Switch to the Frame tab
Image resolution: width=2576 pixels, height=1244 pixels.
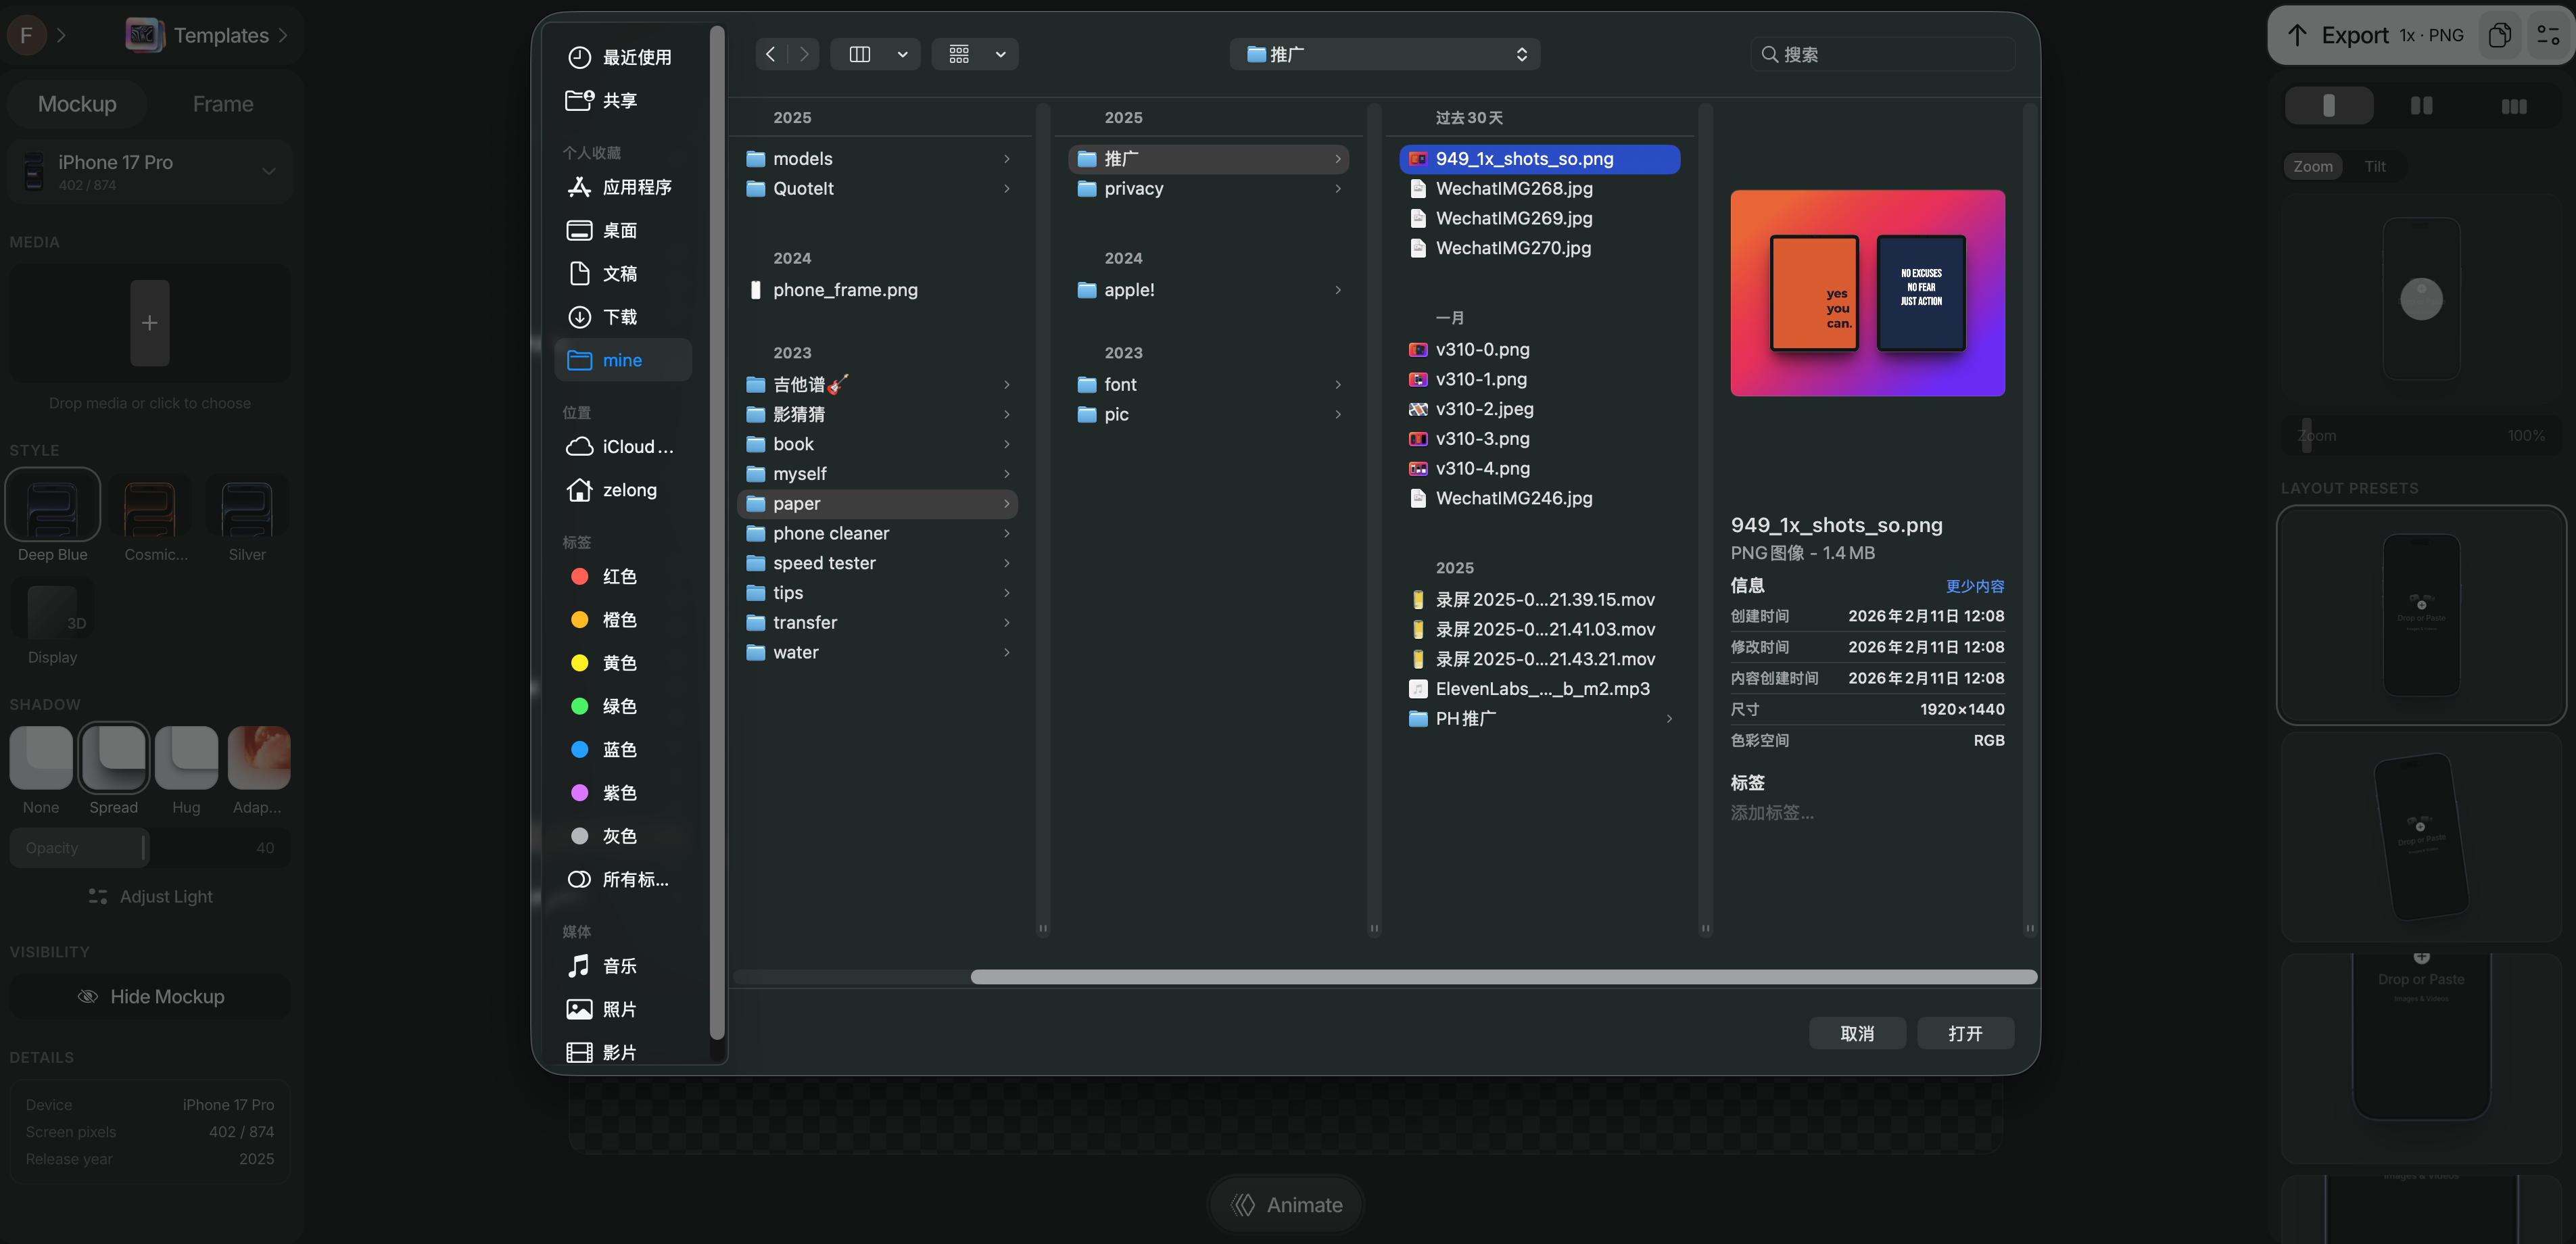click(222, 104)
